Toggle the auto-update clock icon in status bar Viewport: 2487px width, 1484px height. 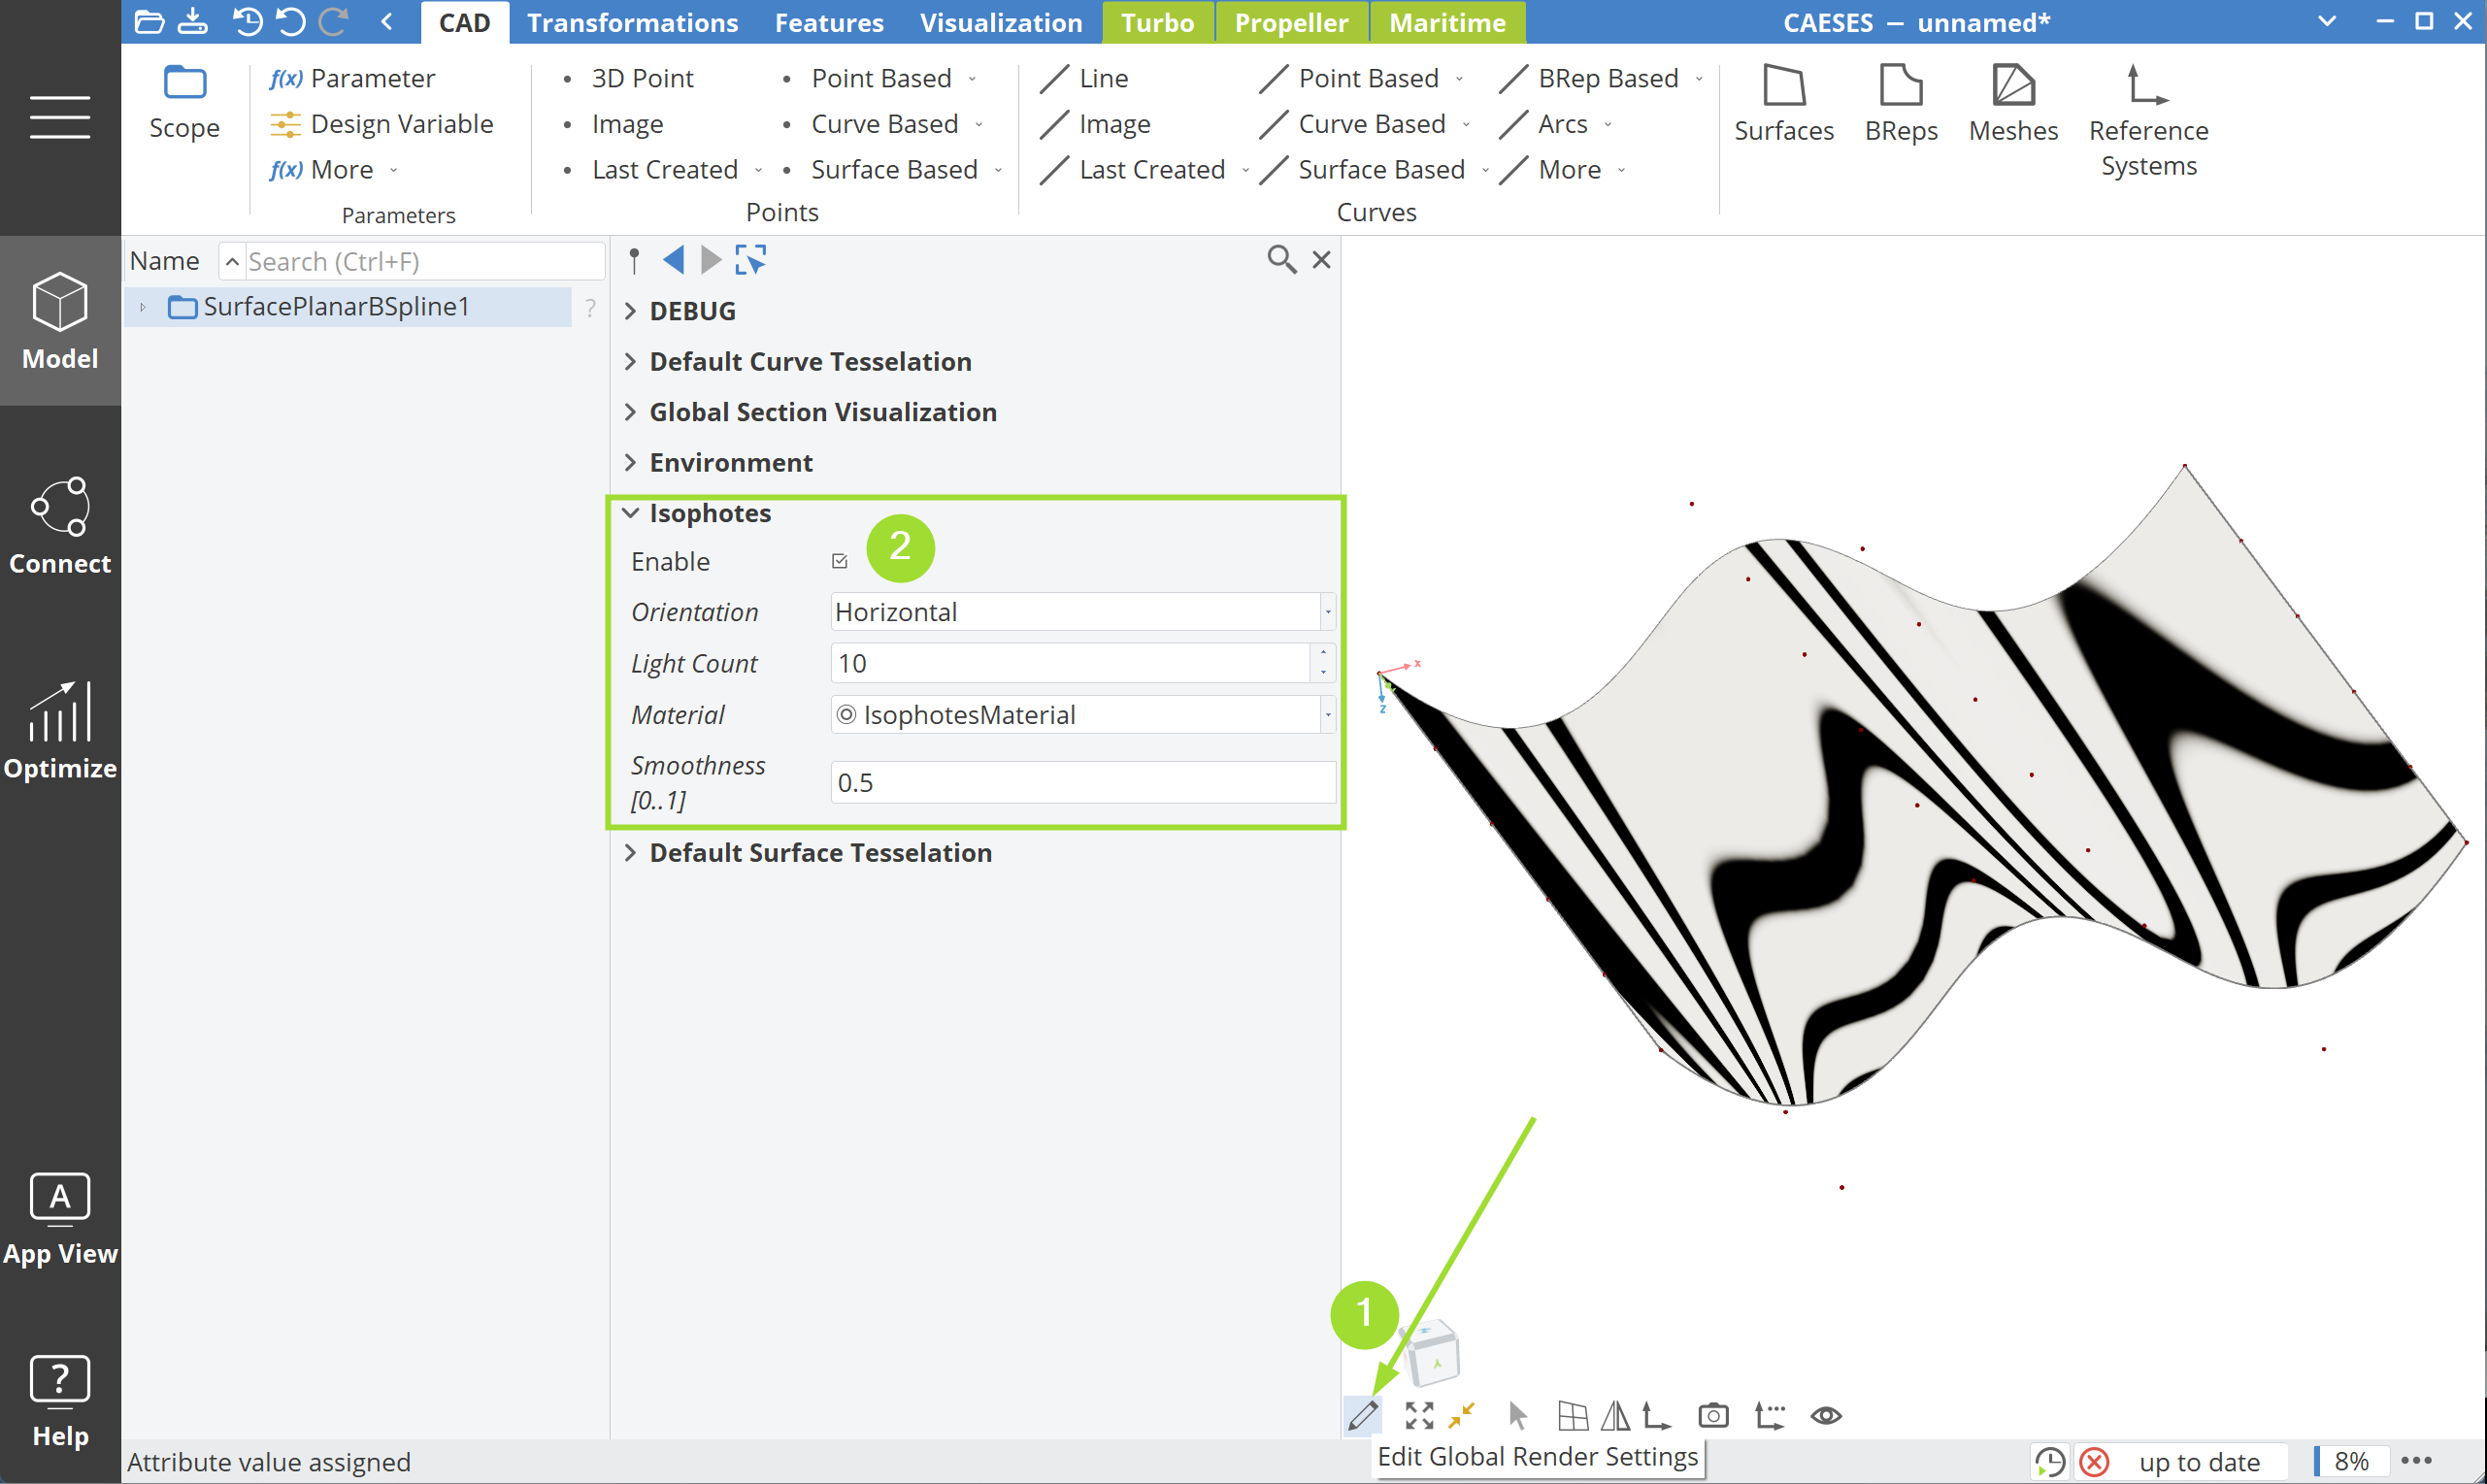click(2049, 1461)
